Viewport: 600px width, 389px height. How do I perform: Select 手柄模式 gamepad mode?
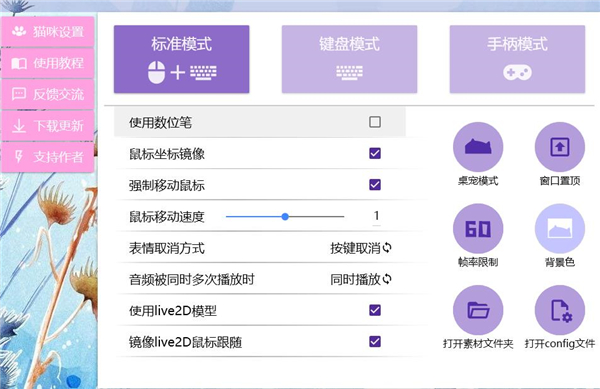coord(517,59)
